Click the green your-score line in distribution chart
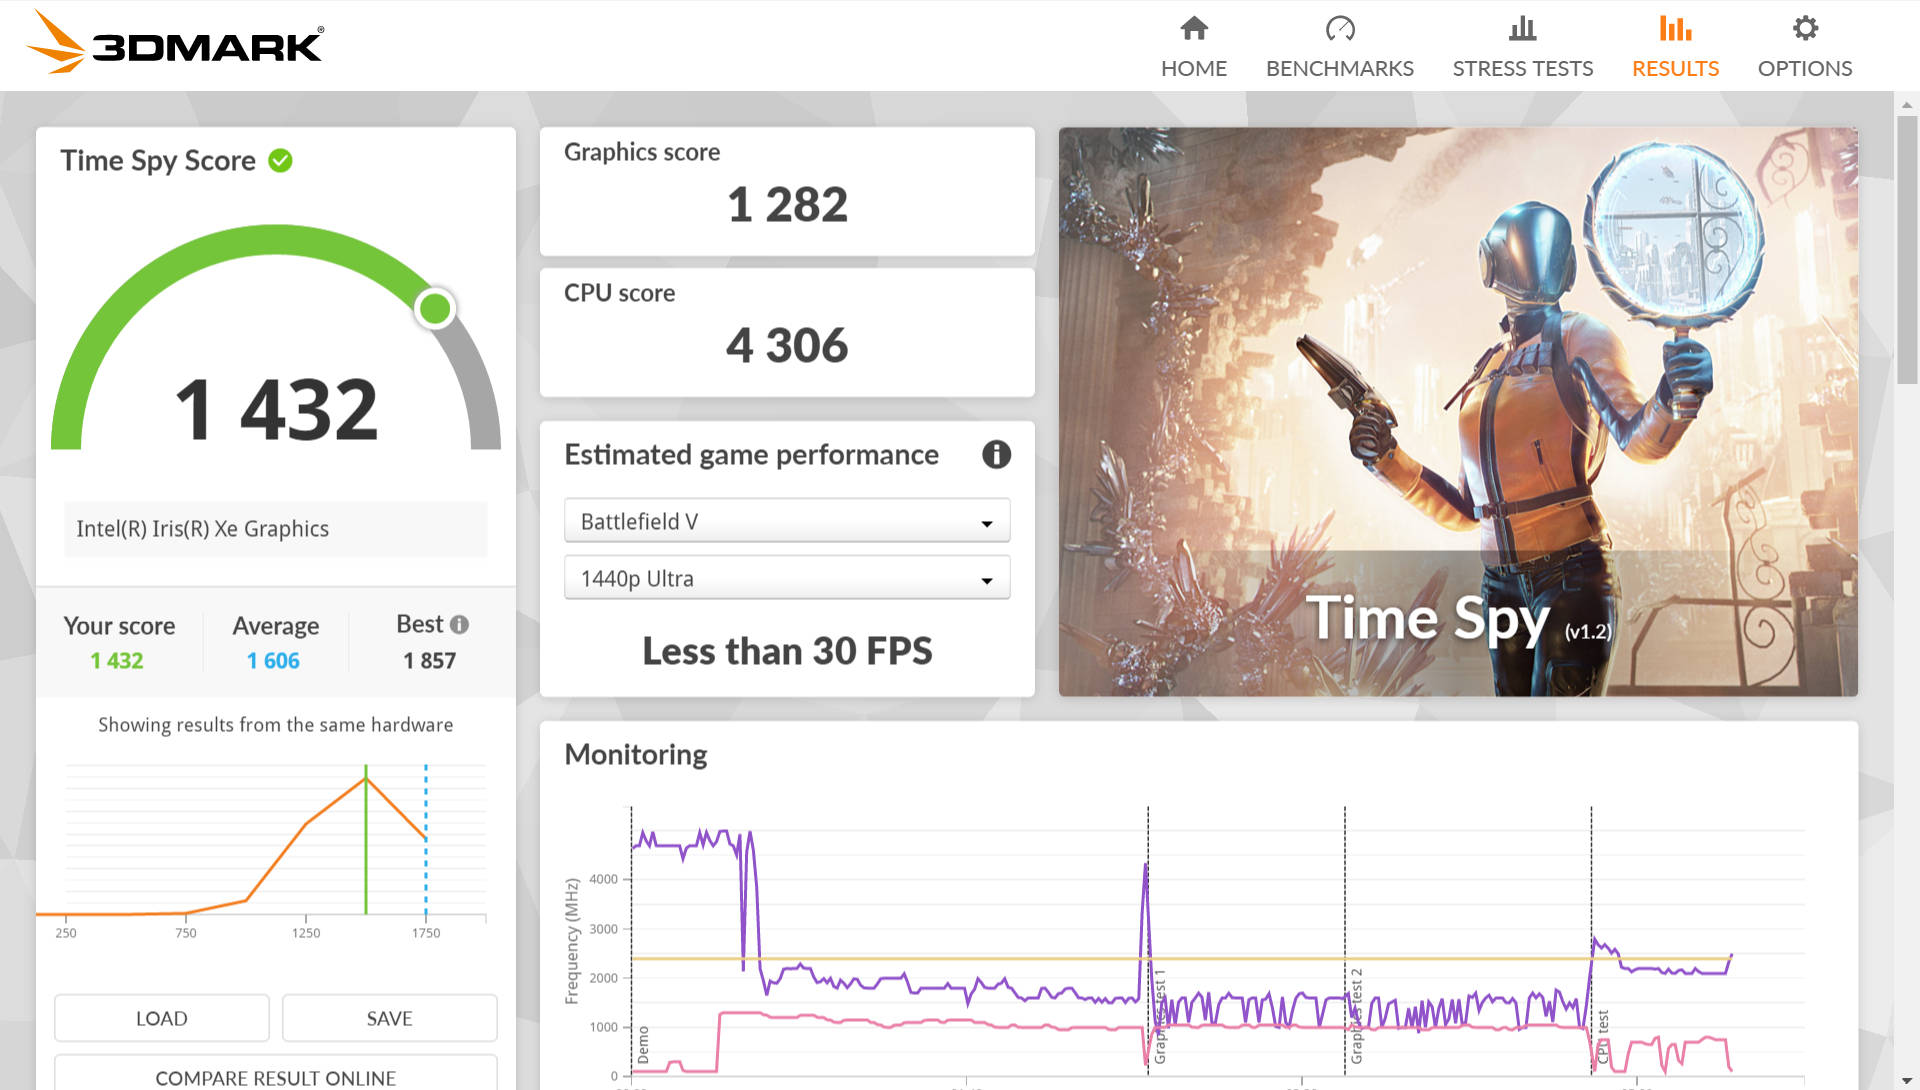1920x1090 pixels. [x=366, y=840]
